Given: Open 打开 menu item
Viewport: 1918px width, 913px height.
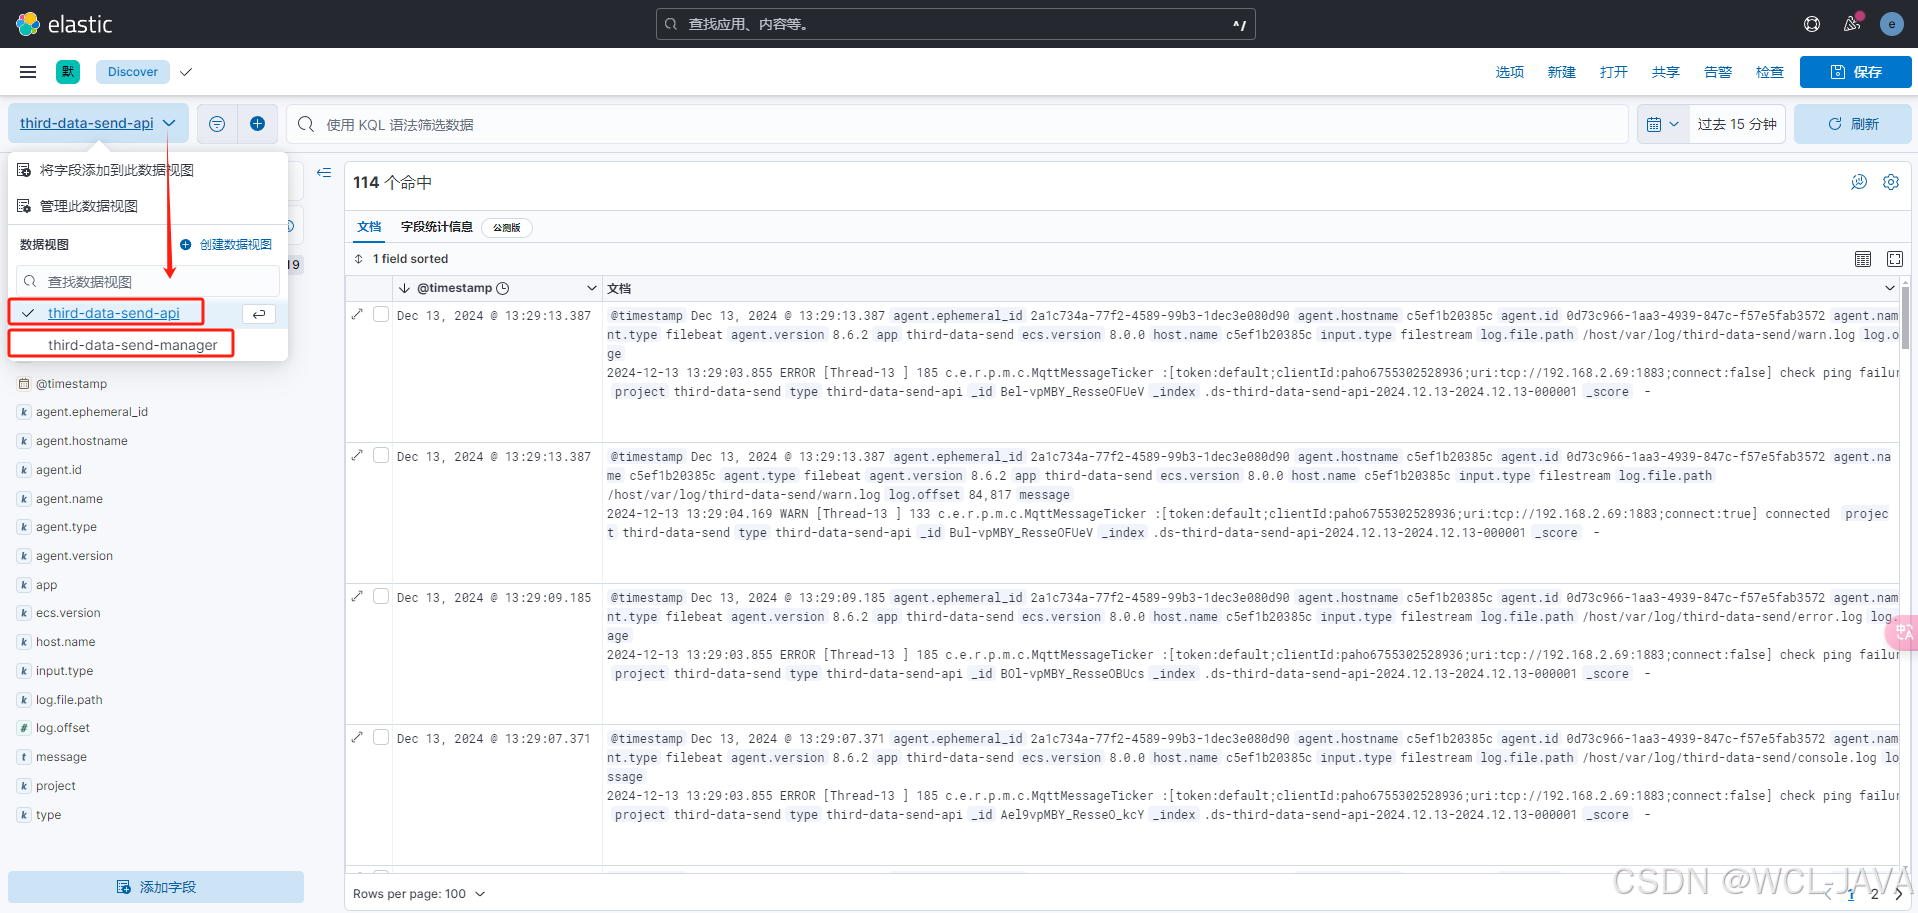Looking at the screenshot, I should [1614, 72].
